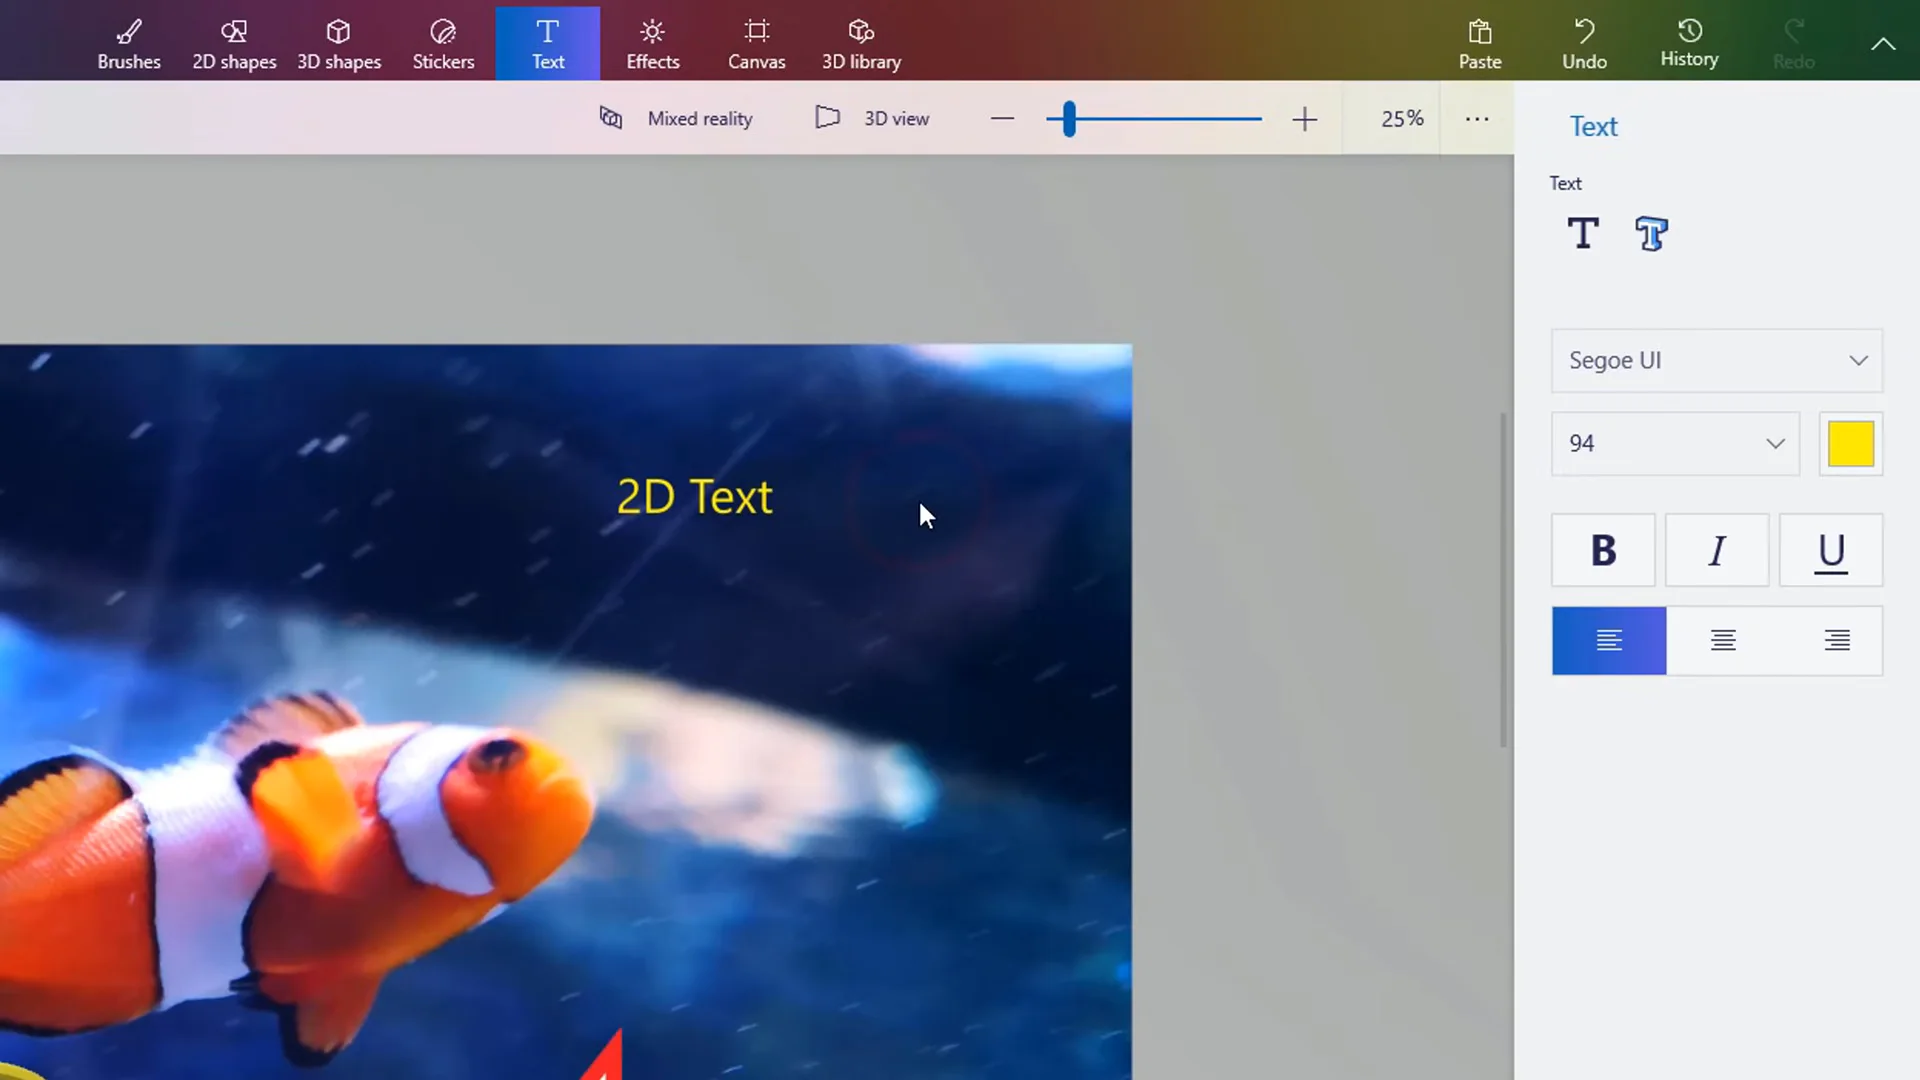This screenshot has height=1080, width=1920.
Task: Zoom in with the plus button
Action: (1304, 119)
